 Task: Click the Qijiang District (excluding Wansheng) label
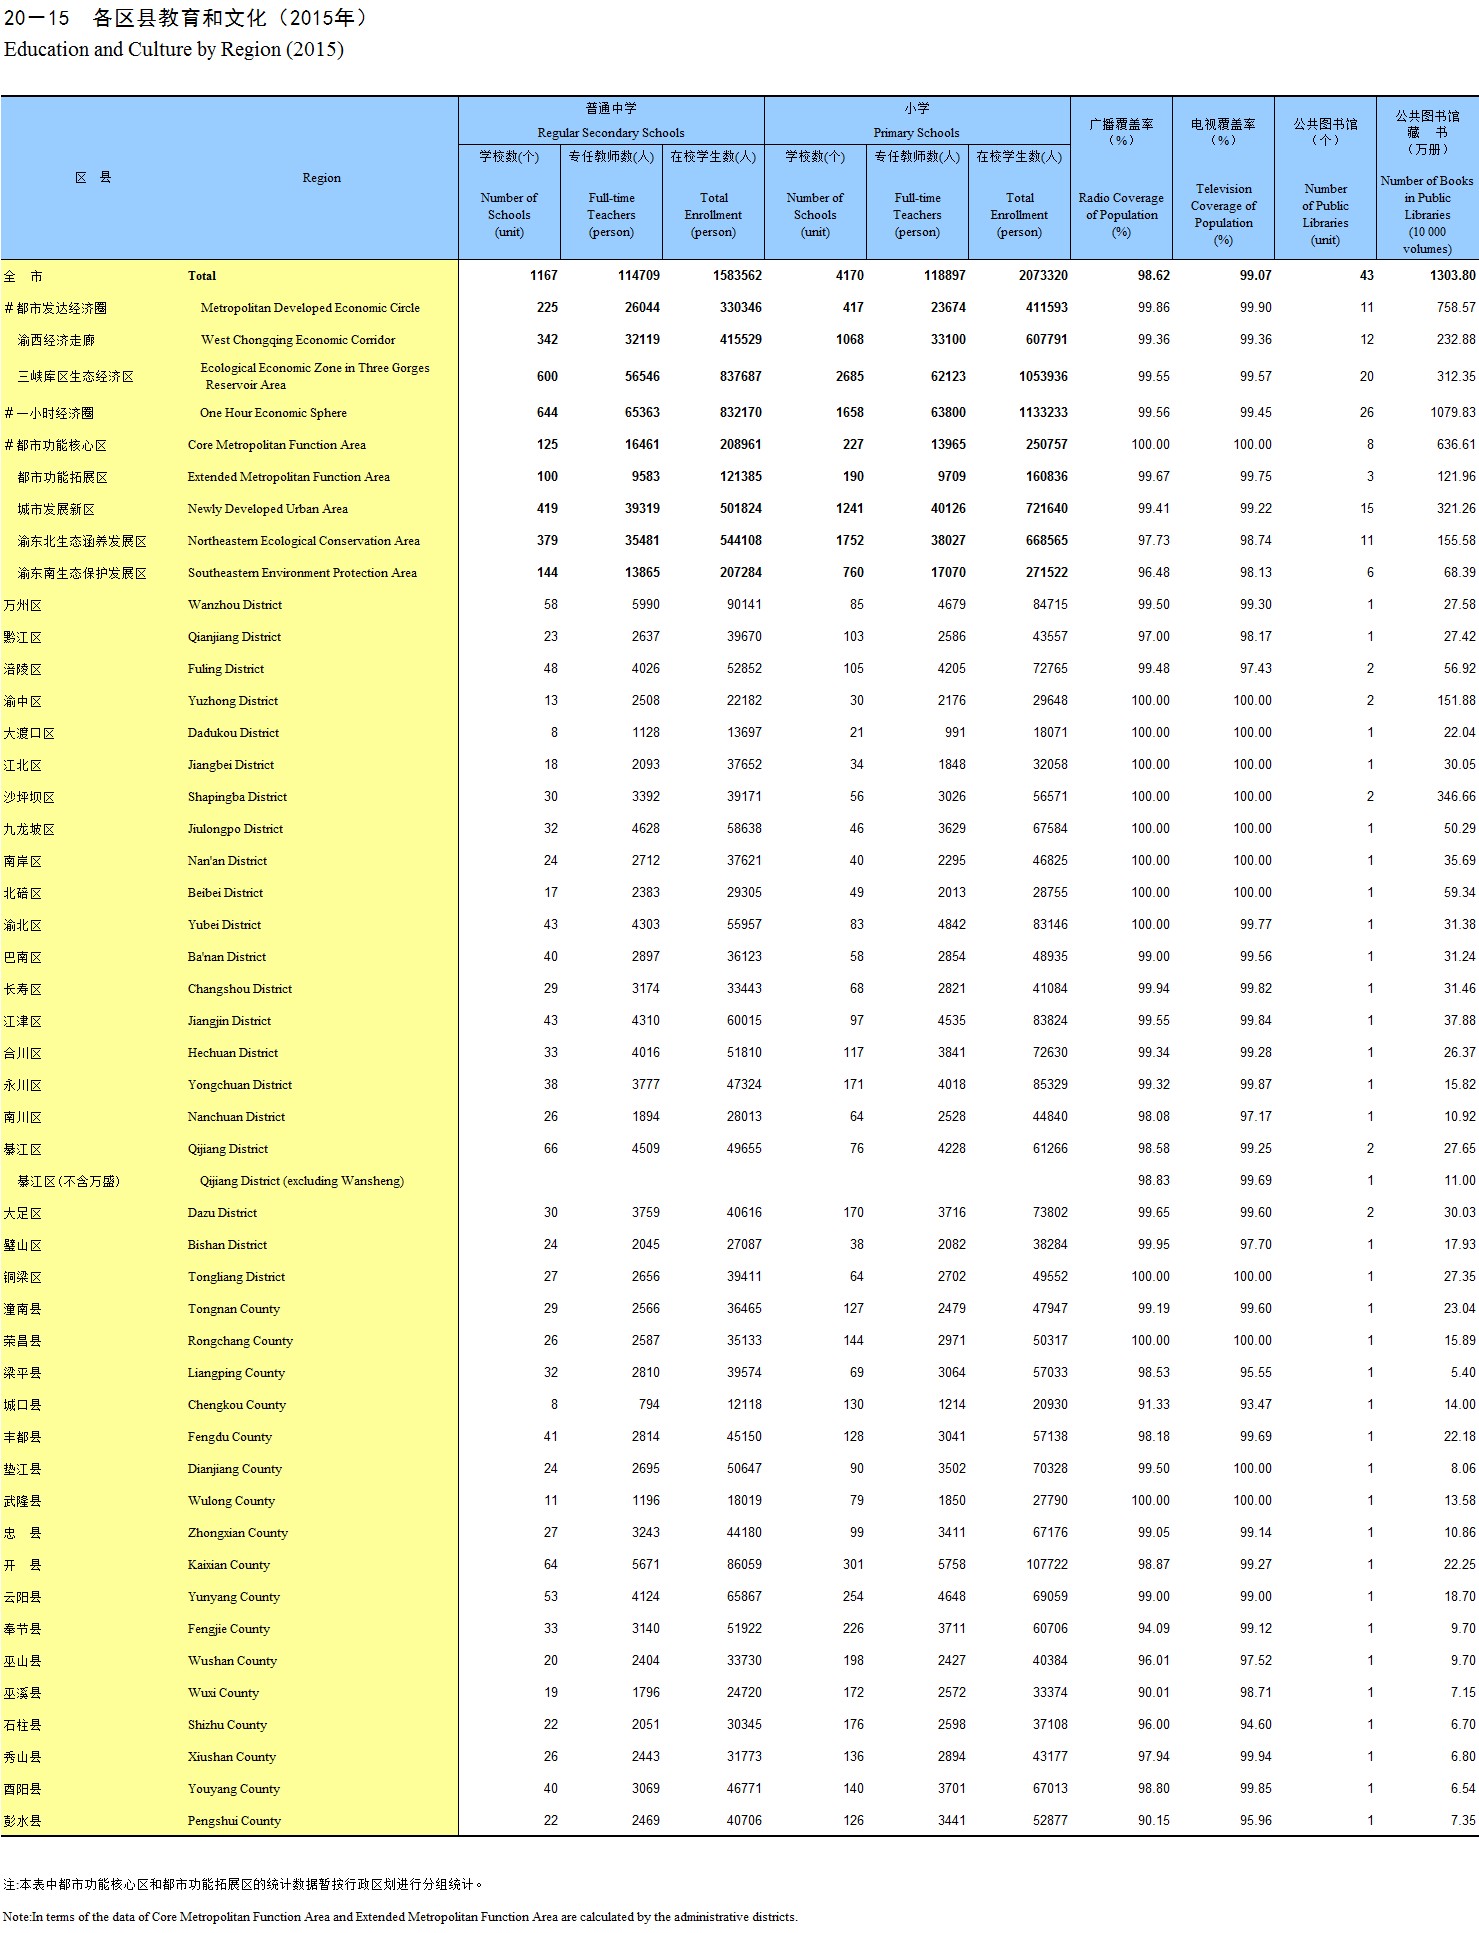click(302, 1181)
